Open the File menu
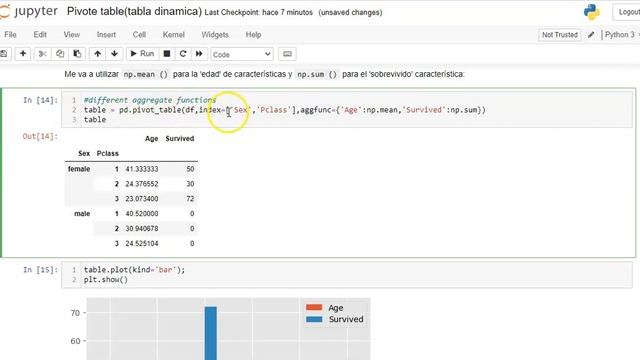 point(10,35)
